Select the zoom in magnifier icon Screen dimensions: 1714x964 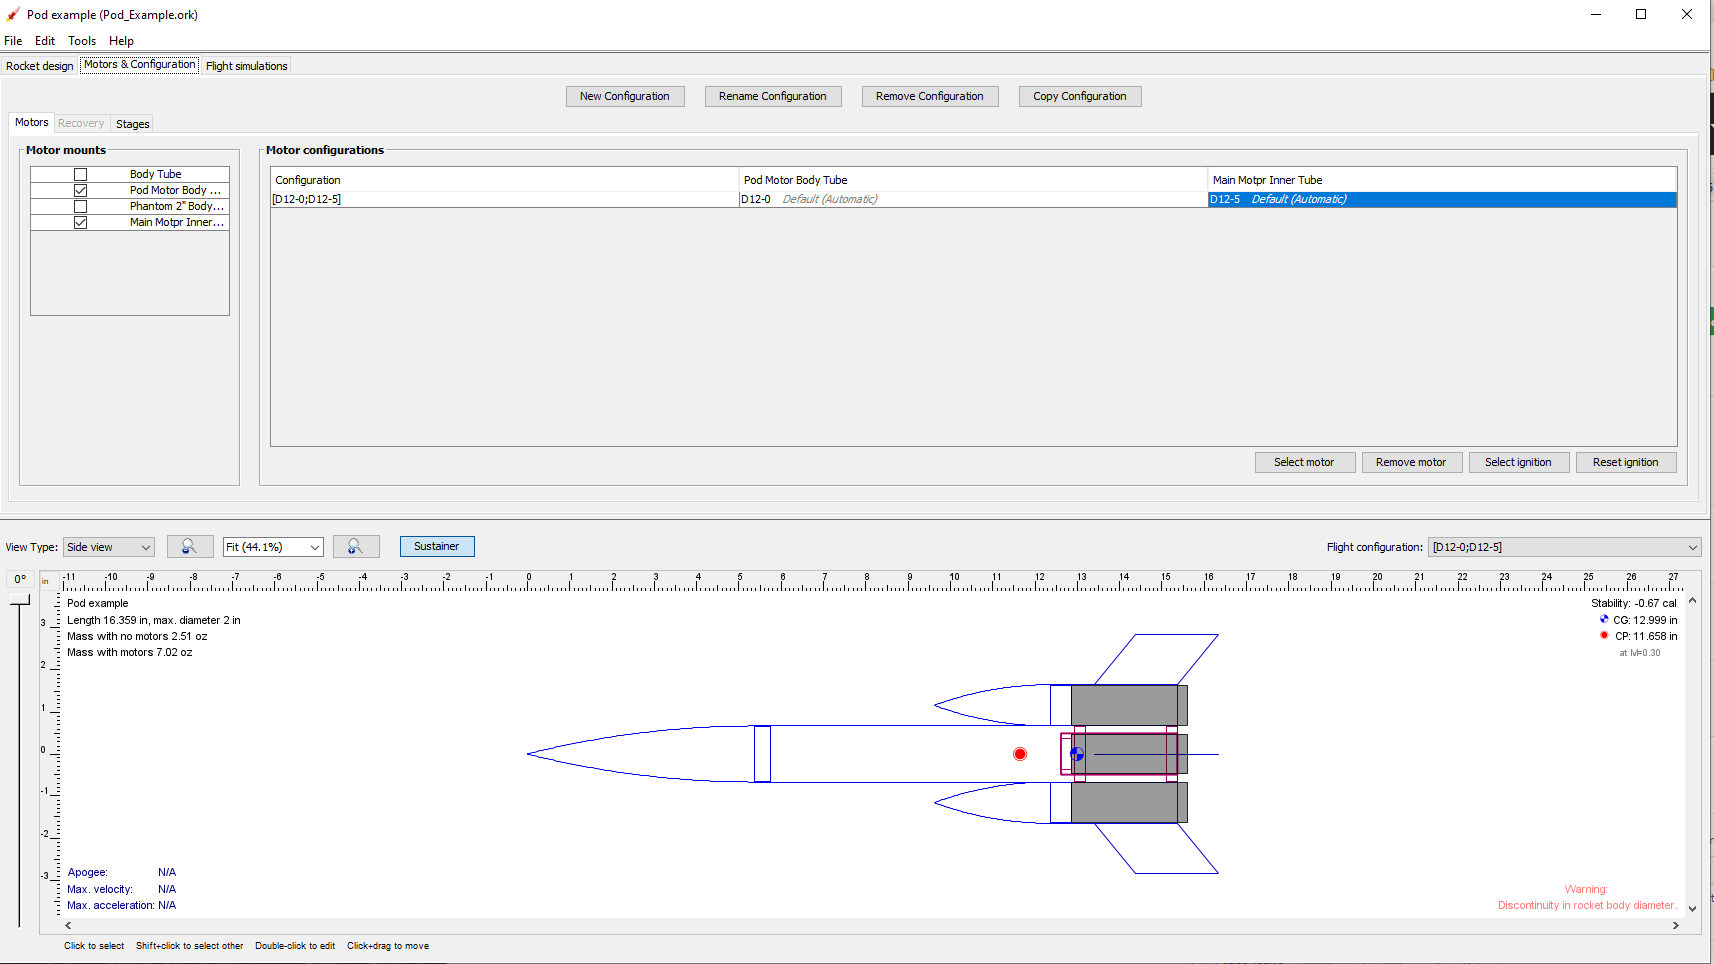pos(357,546)
